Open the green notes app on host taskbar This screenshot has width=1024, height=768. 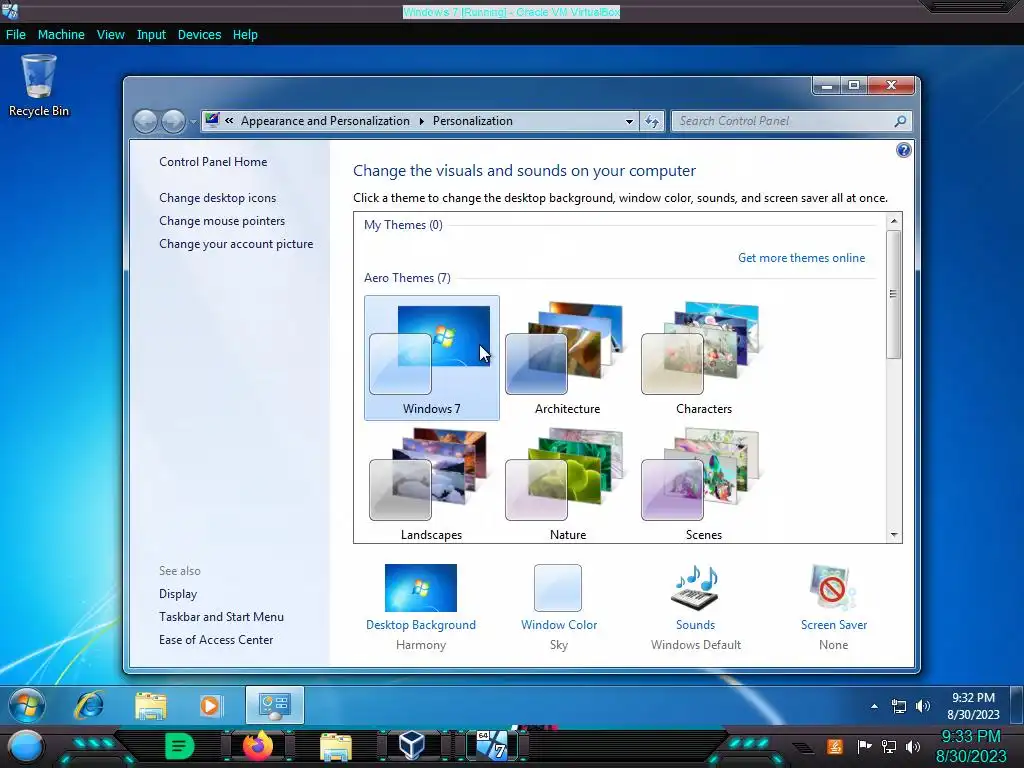[180, 746]
